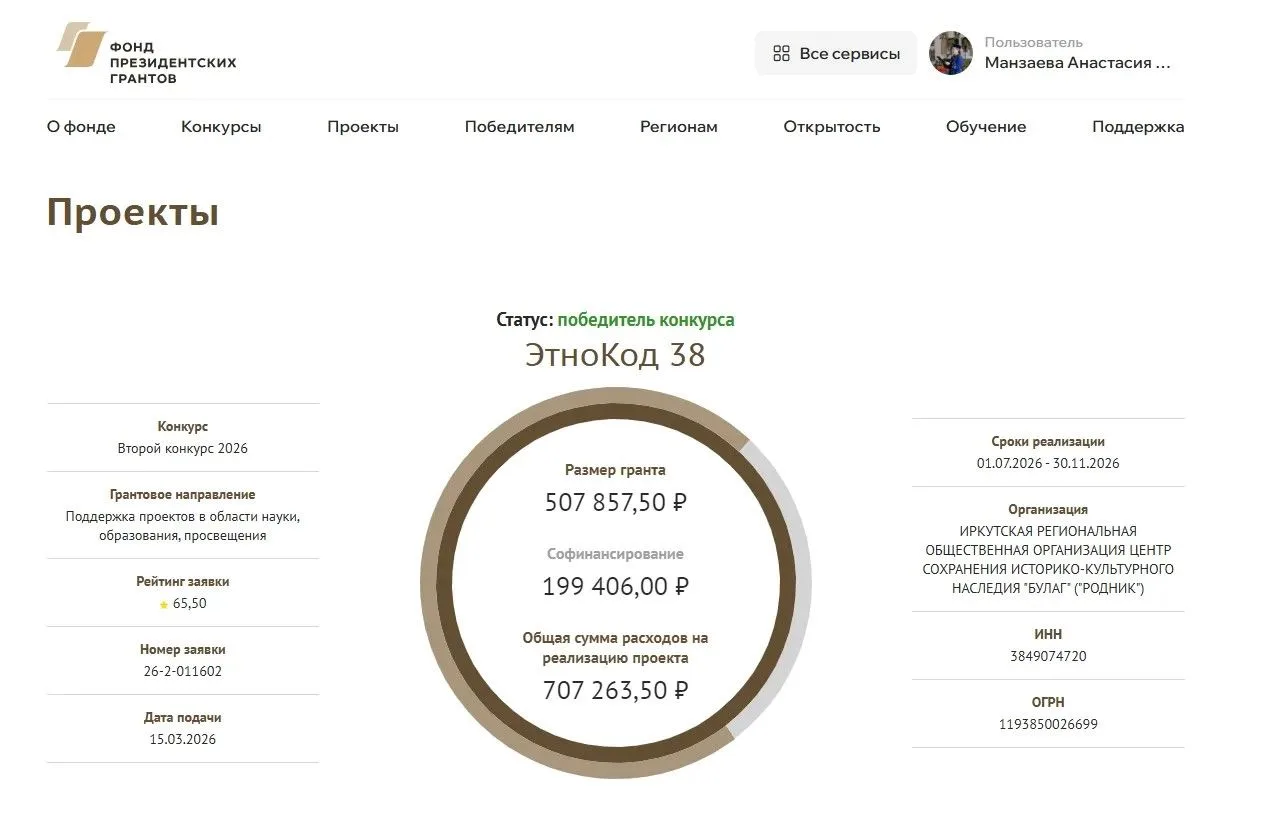Click the grid icon in Все сервисы
1283x839 pixels.
pyautogui.click(x=782, y=54)
